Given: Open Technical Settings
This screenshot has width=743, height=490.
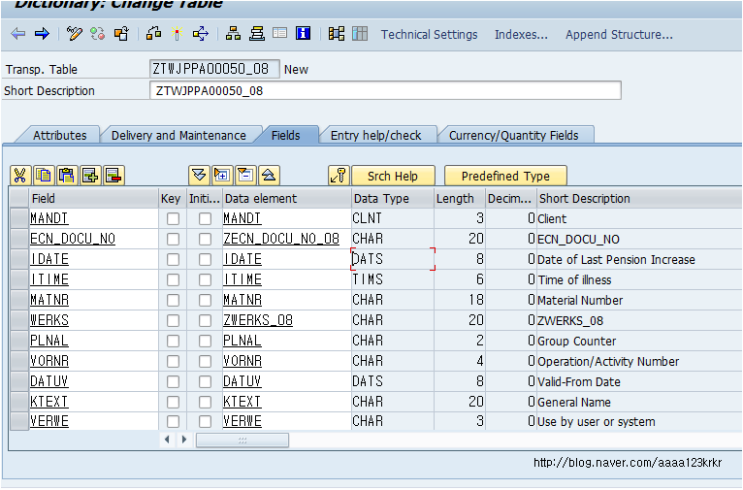Looking at the screenshot, I should click(x=429, y=35).
